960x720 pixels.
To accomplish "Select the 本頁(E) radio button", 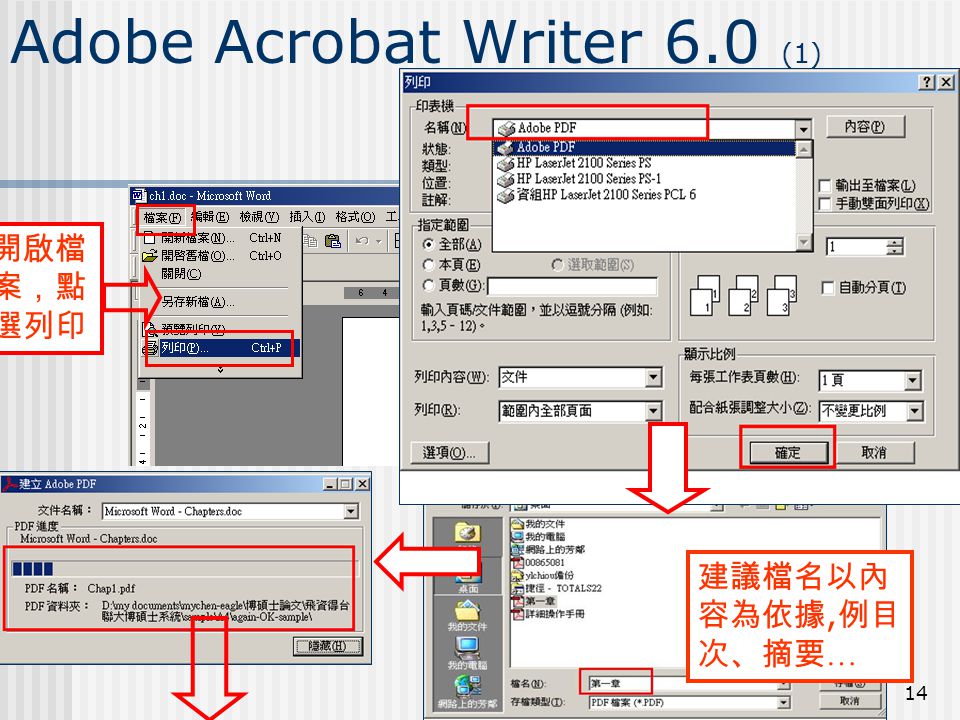I will pyautogui.click(x=429, y=265).
